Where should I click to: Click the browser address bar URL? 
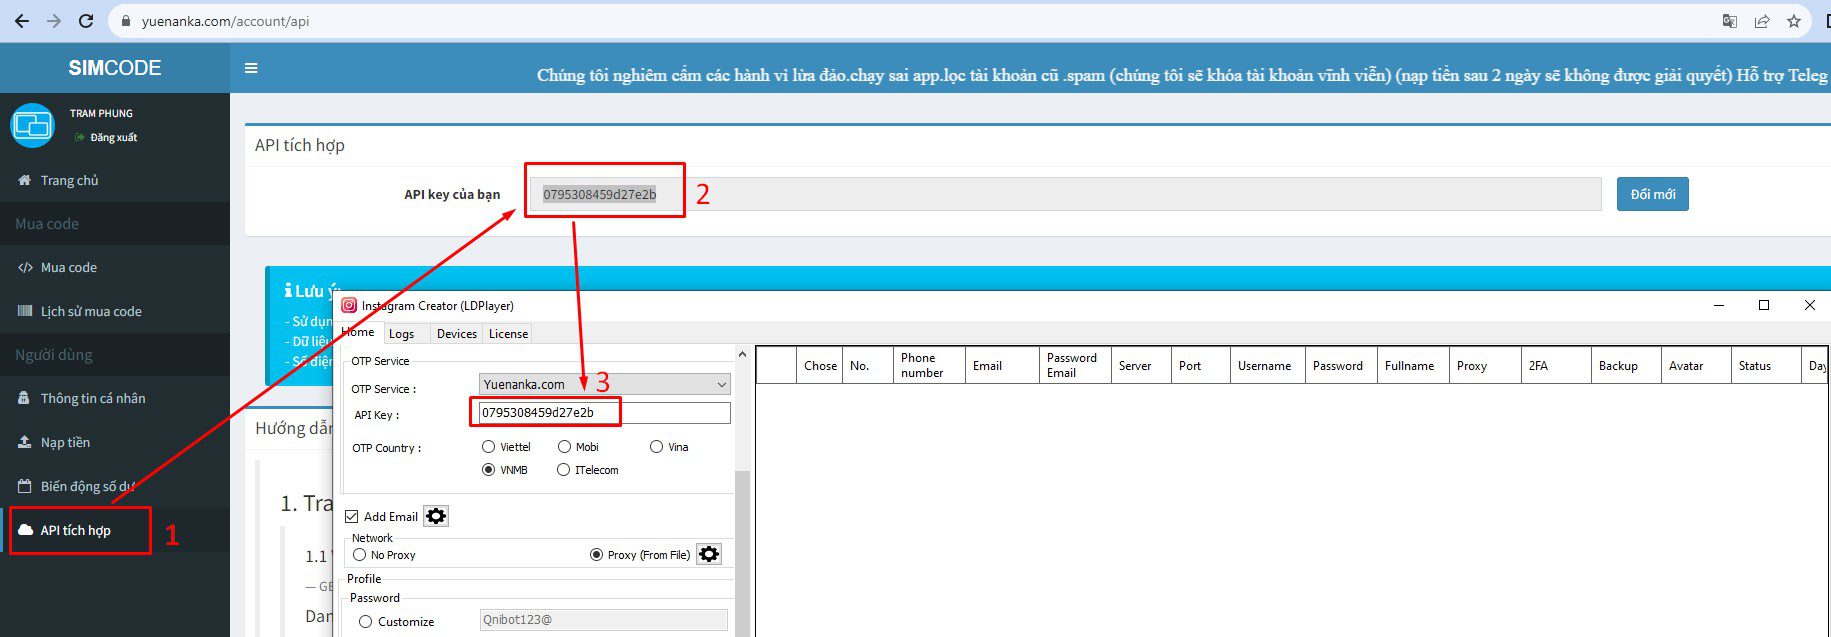225,21
